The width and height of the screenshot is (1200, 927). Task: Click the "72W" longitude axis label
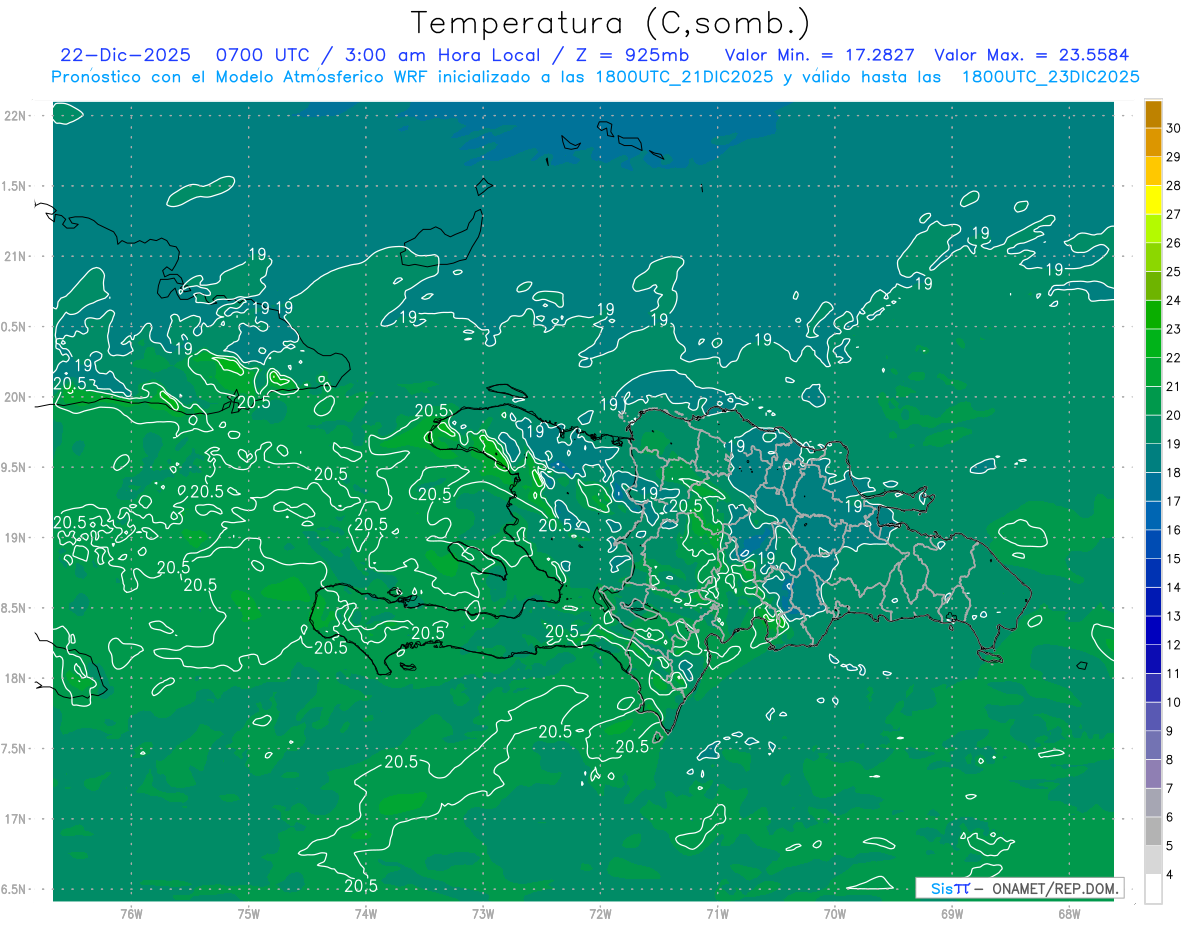(x=600, y=914)
